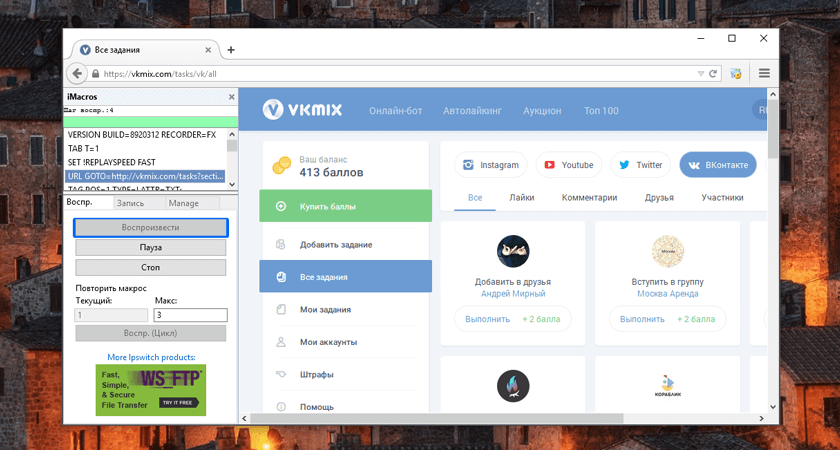Select the Youtube network button
The image size is (840, 450).
pyautogui.click(x=569, y=164)
